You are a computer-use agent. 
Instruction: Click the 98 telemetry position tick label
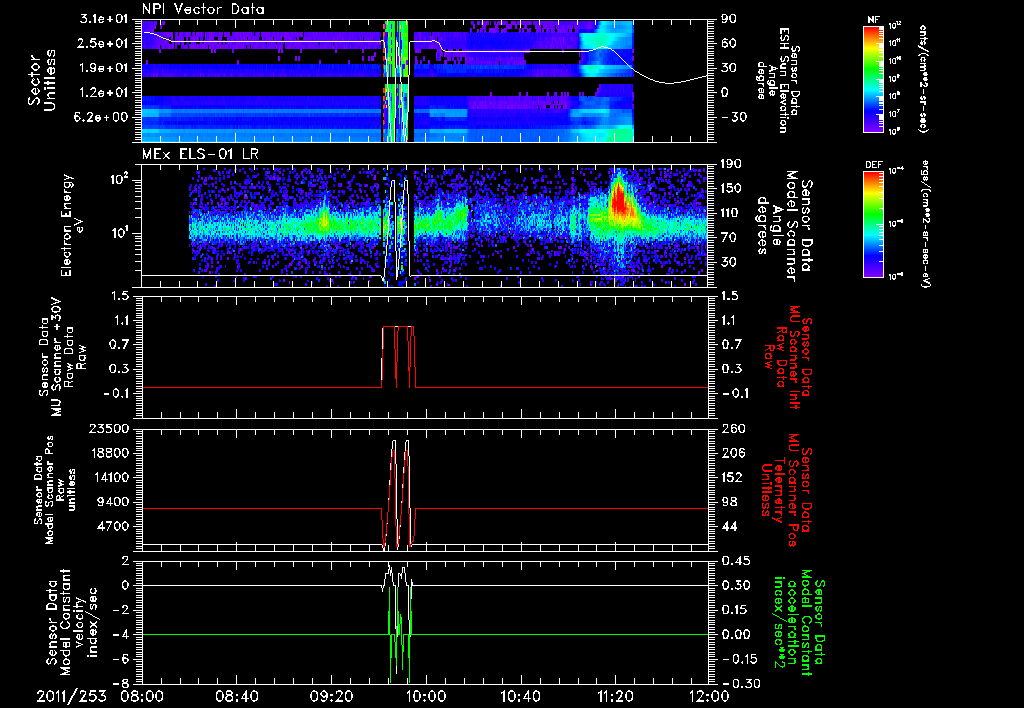[x=729, y=502]
